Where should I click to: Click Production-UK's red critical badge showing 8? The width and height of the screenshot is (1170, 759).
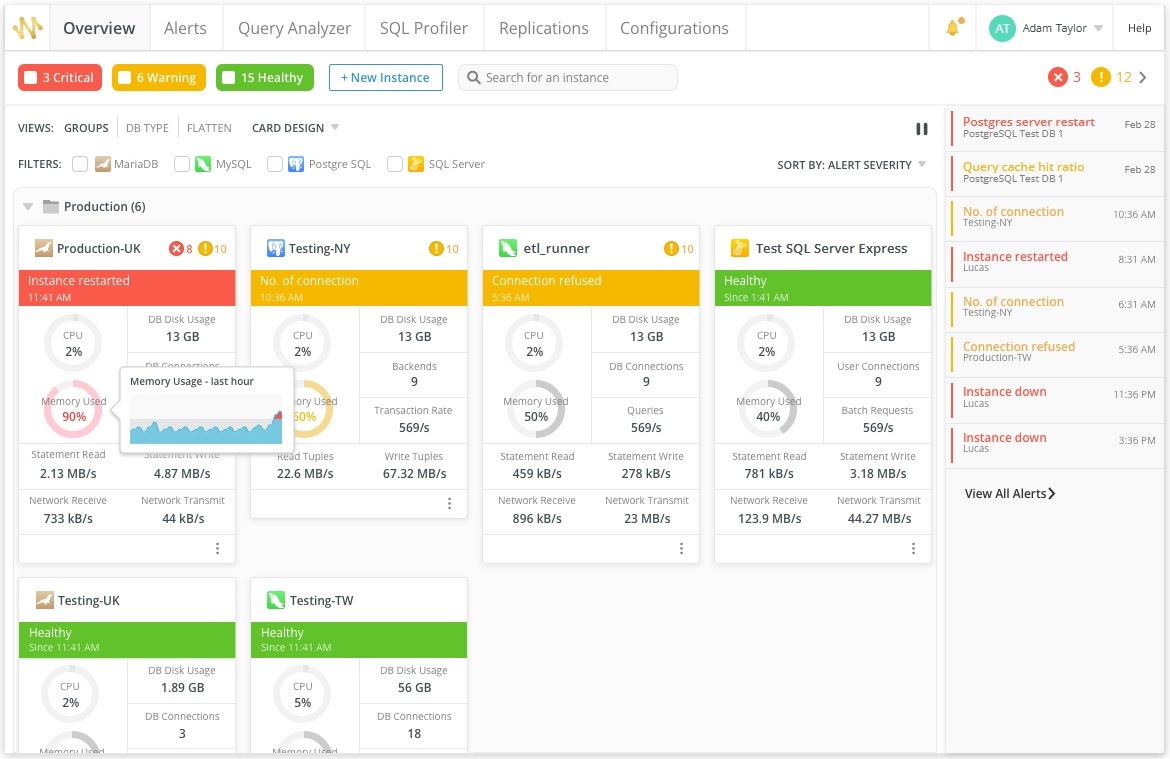[x=181, y=249]
